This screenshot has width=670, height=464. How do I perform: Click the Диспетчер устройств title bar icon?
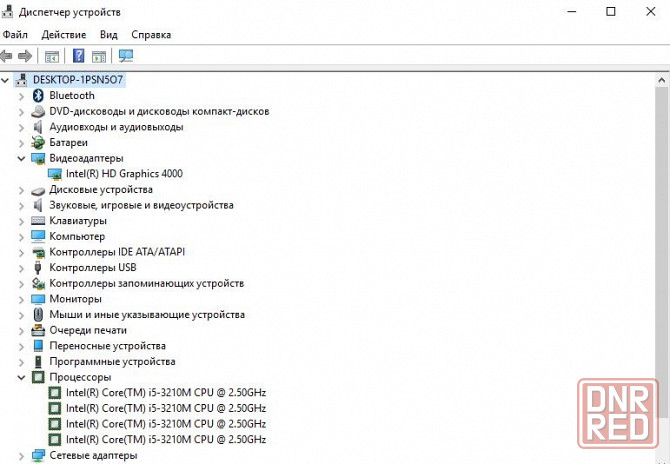click(x=8, y=12)
